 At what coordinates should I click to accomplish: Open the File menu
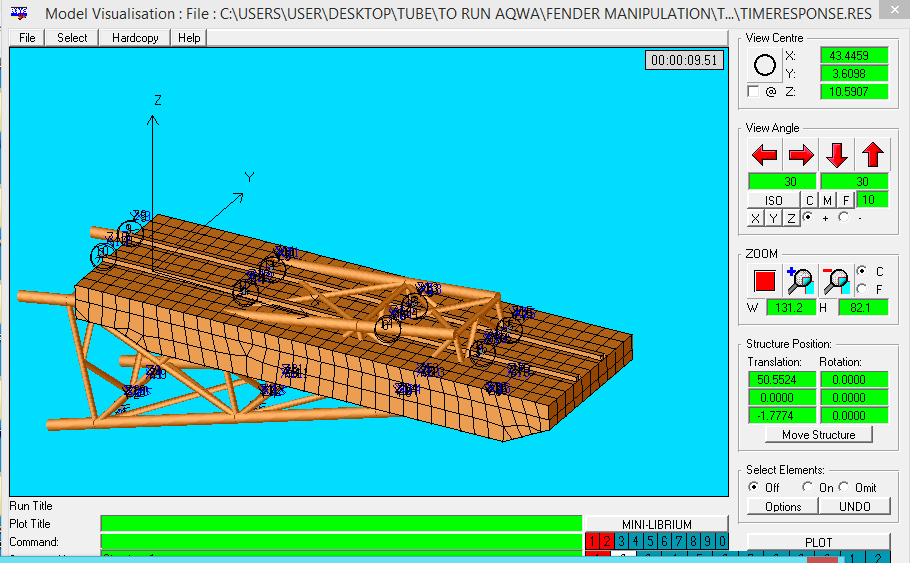point(27,37)
